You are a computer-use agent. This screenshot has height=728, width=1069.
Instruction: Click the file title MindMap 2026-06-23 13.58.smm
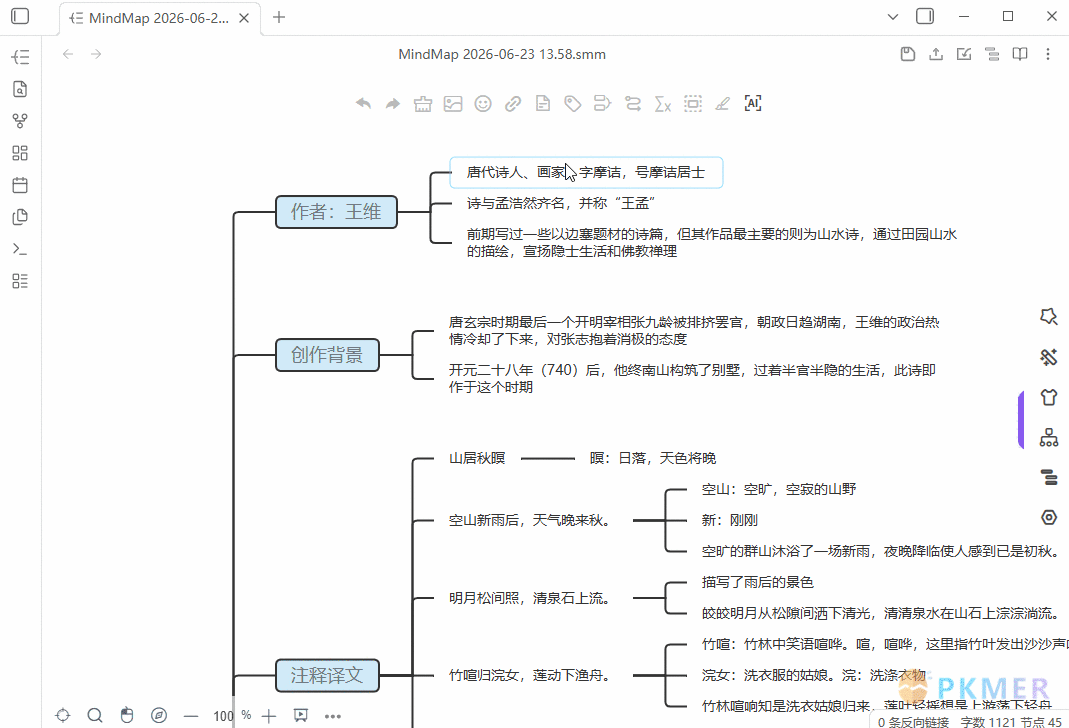(x=502, y=54)
